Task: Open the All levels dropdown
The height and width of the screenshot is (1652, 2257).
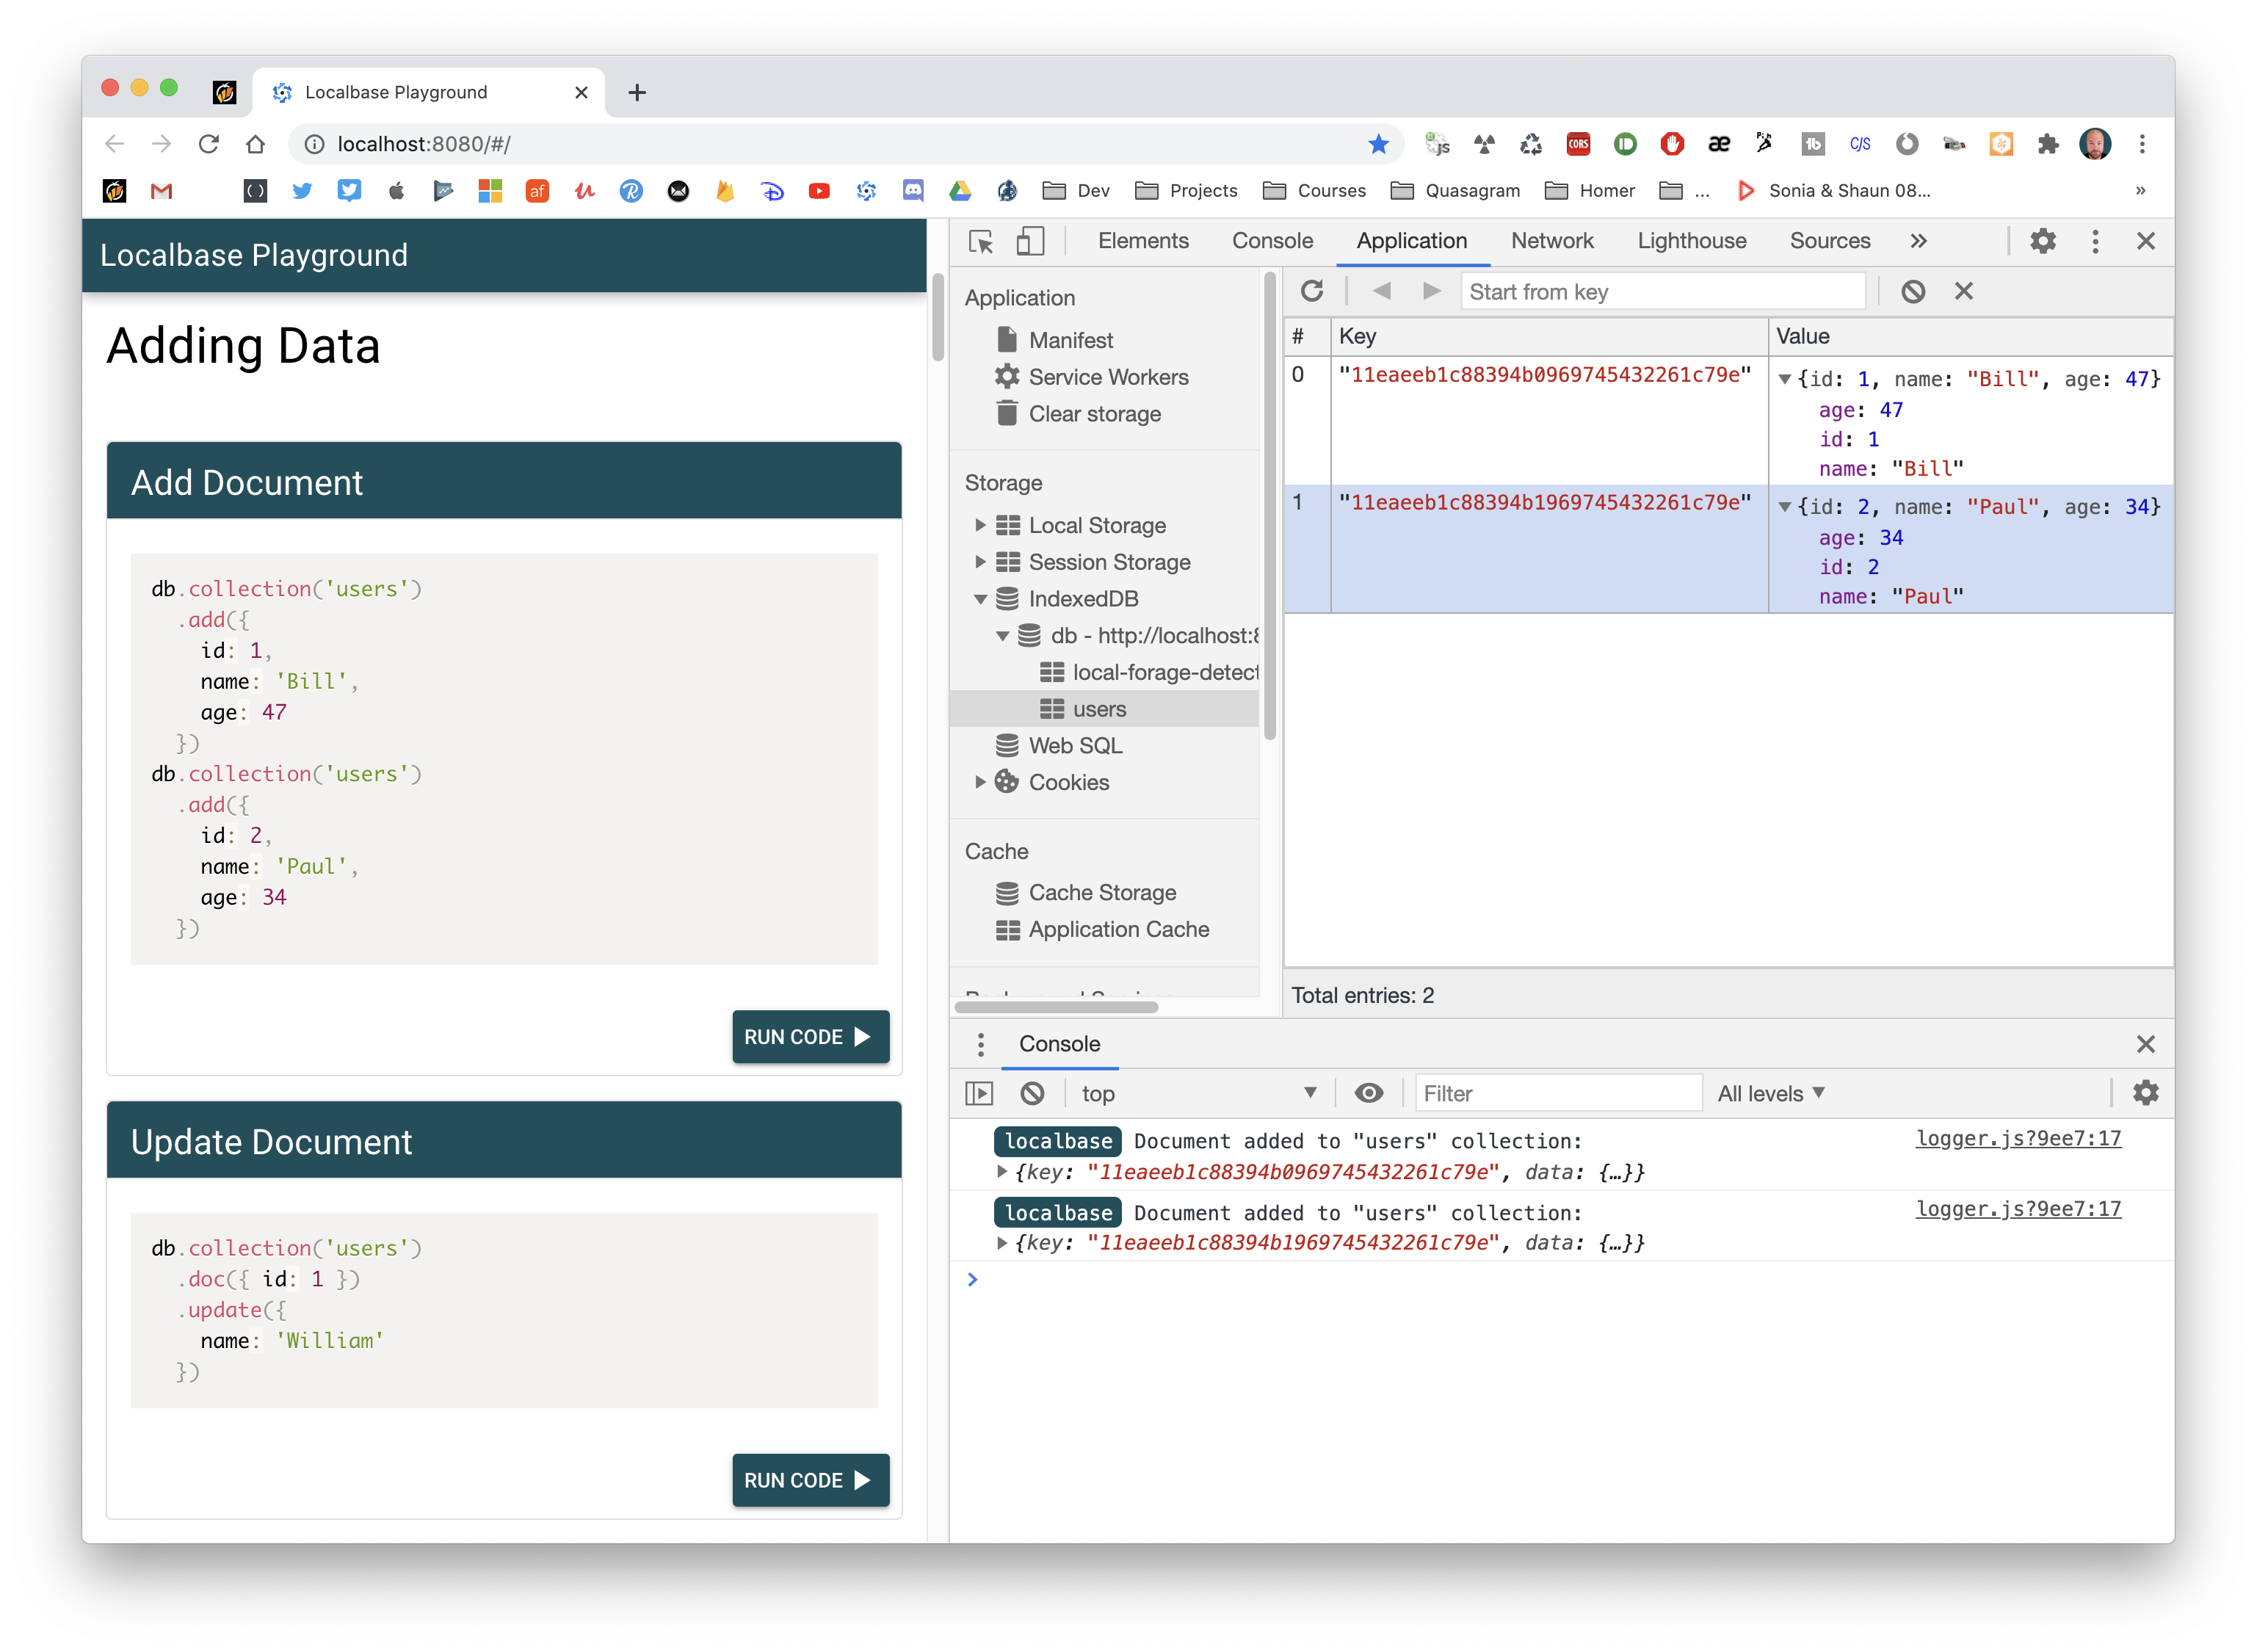Action: click(1770, 1093)
